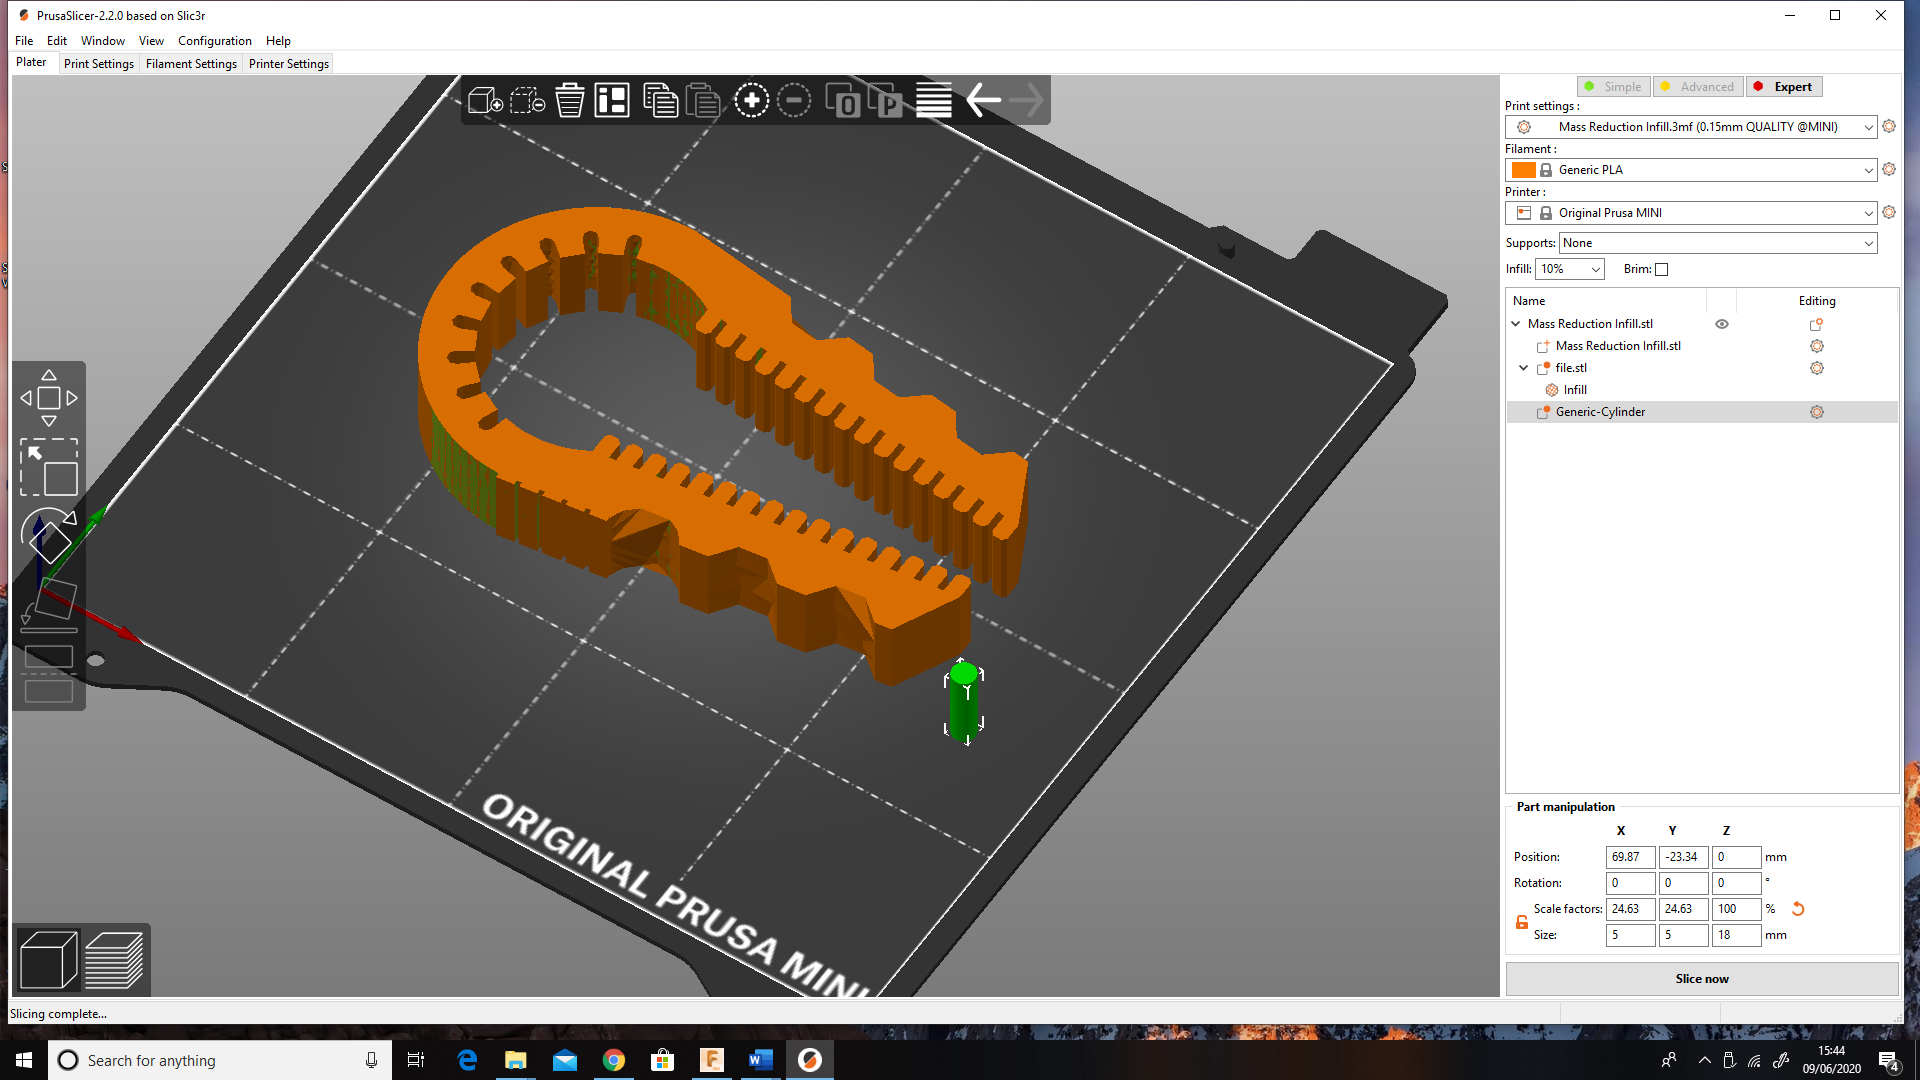Click the Delete all trash can icon

[570, 100]
